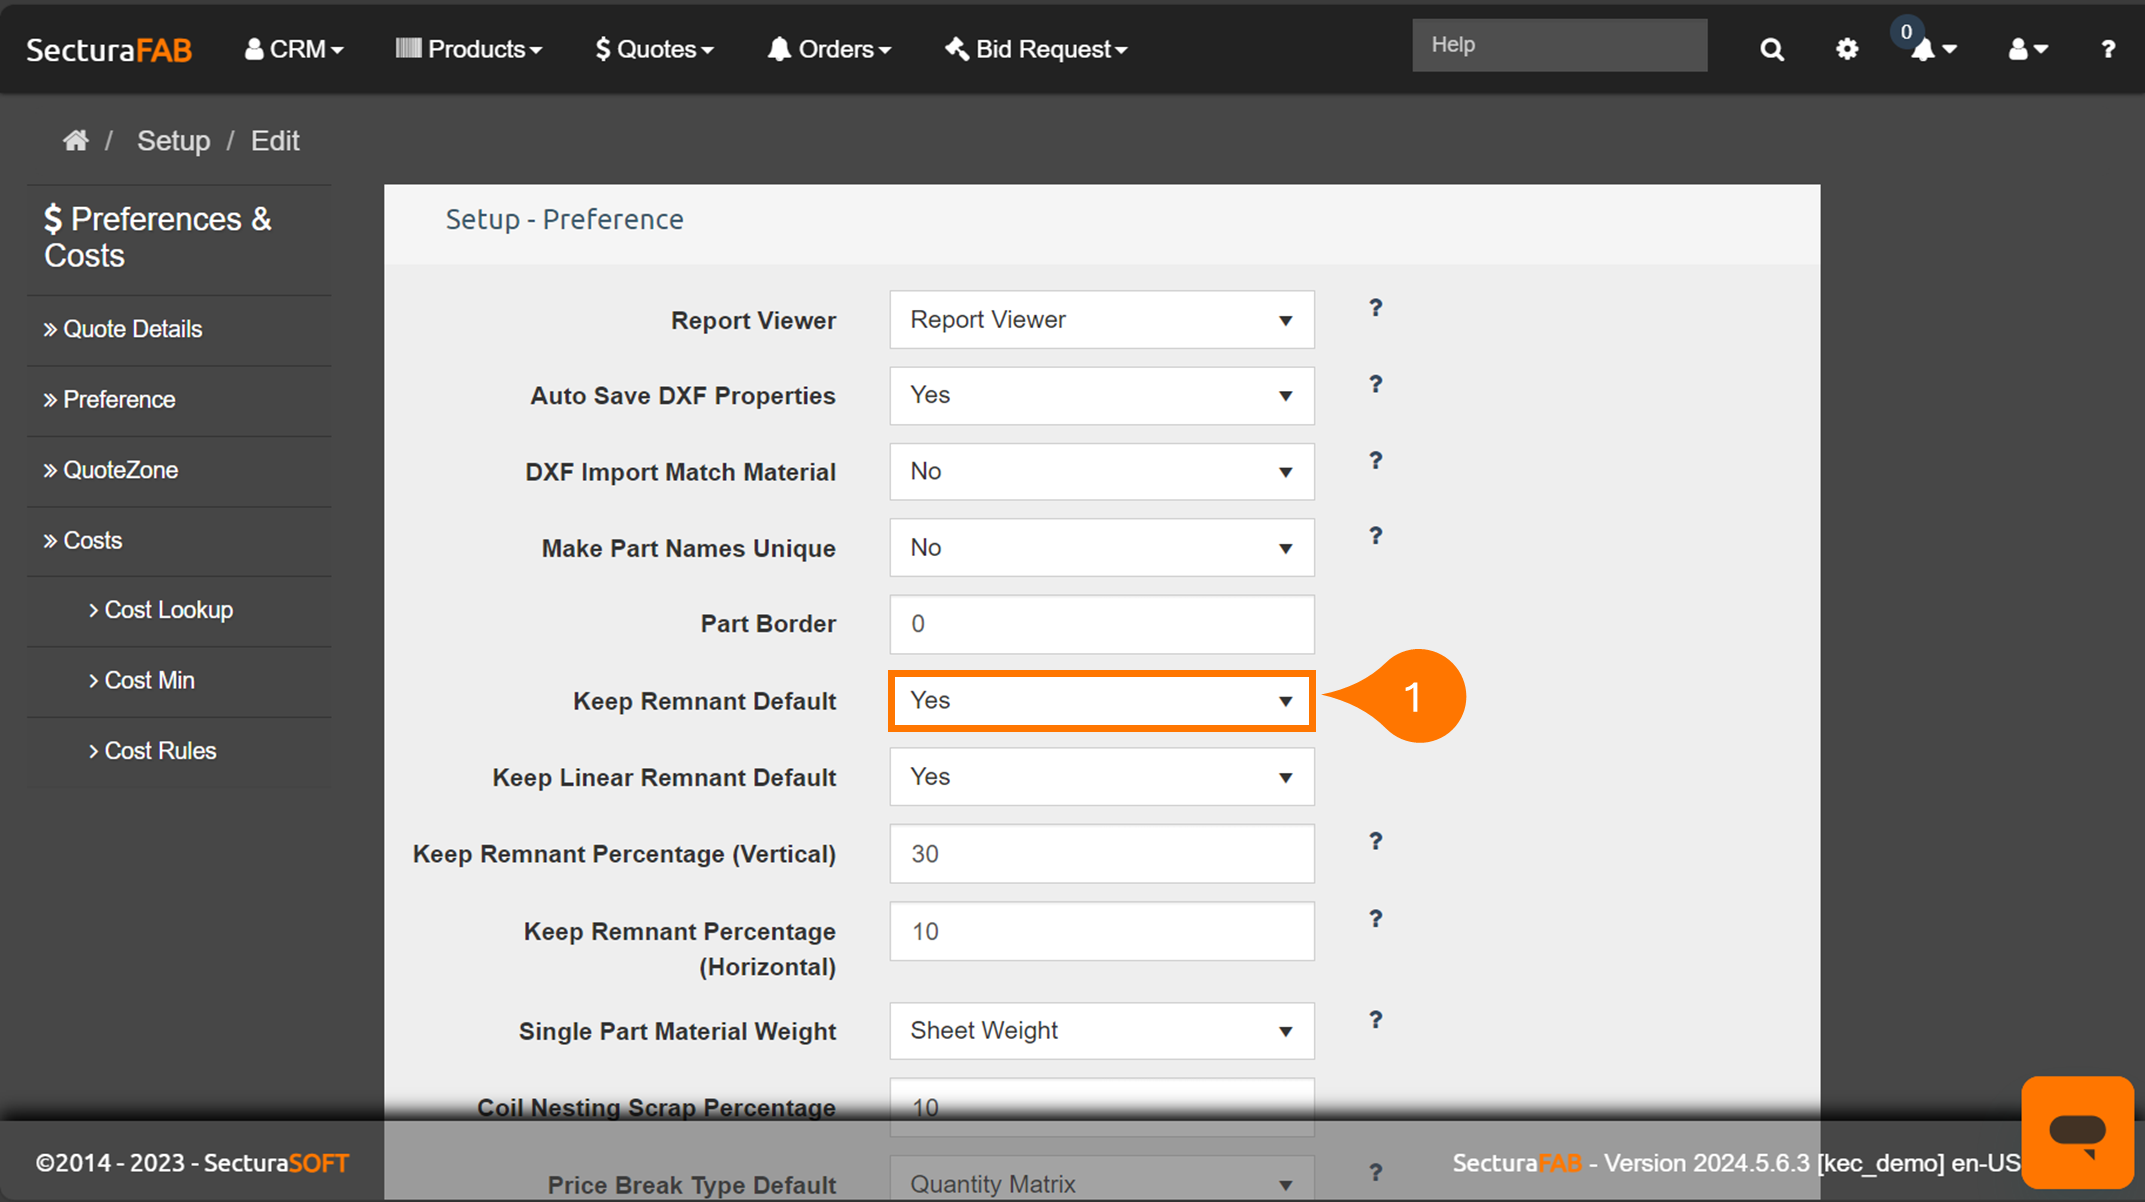Toggle DXF Import Match Material to Yes
Screen dimensions: 2145x1202
click(x=1103, y=471)
